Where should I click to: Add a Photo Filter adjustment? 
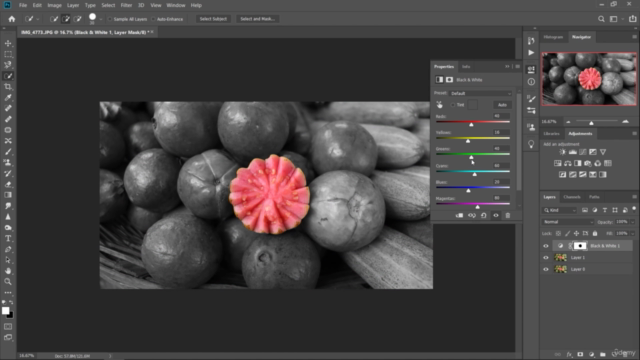(x=588, y=163)
